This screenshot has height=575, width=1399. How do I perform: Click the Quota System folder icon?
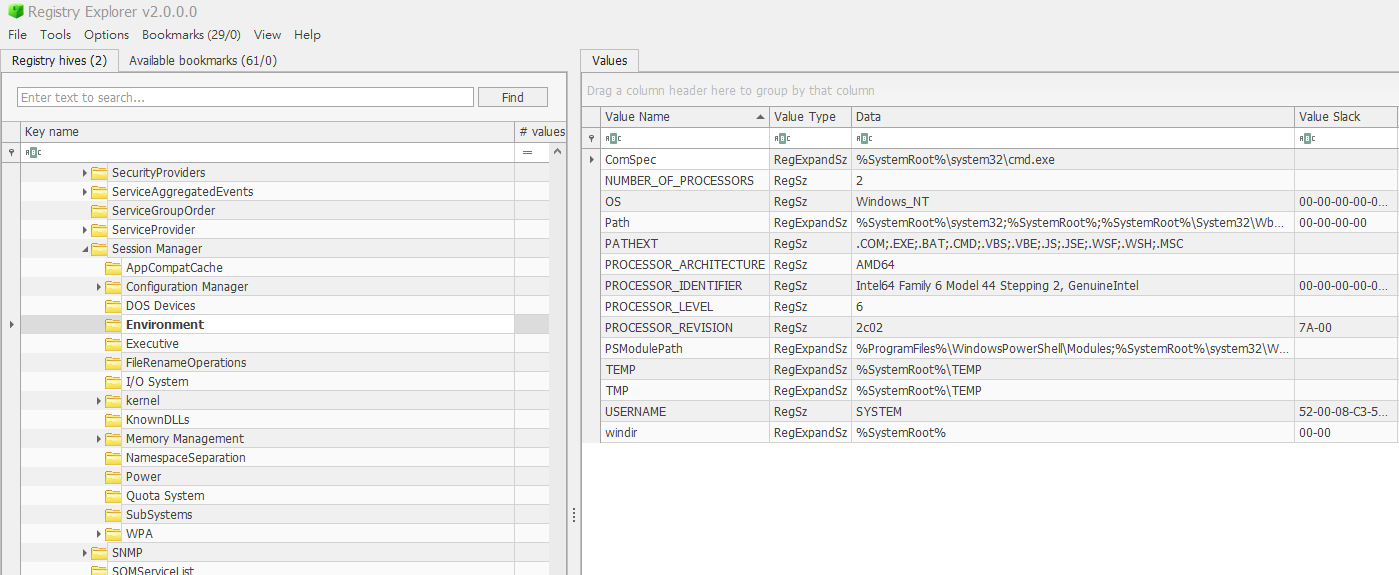point(113,496)
